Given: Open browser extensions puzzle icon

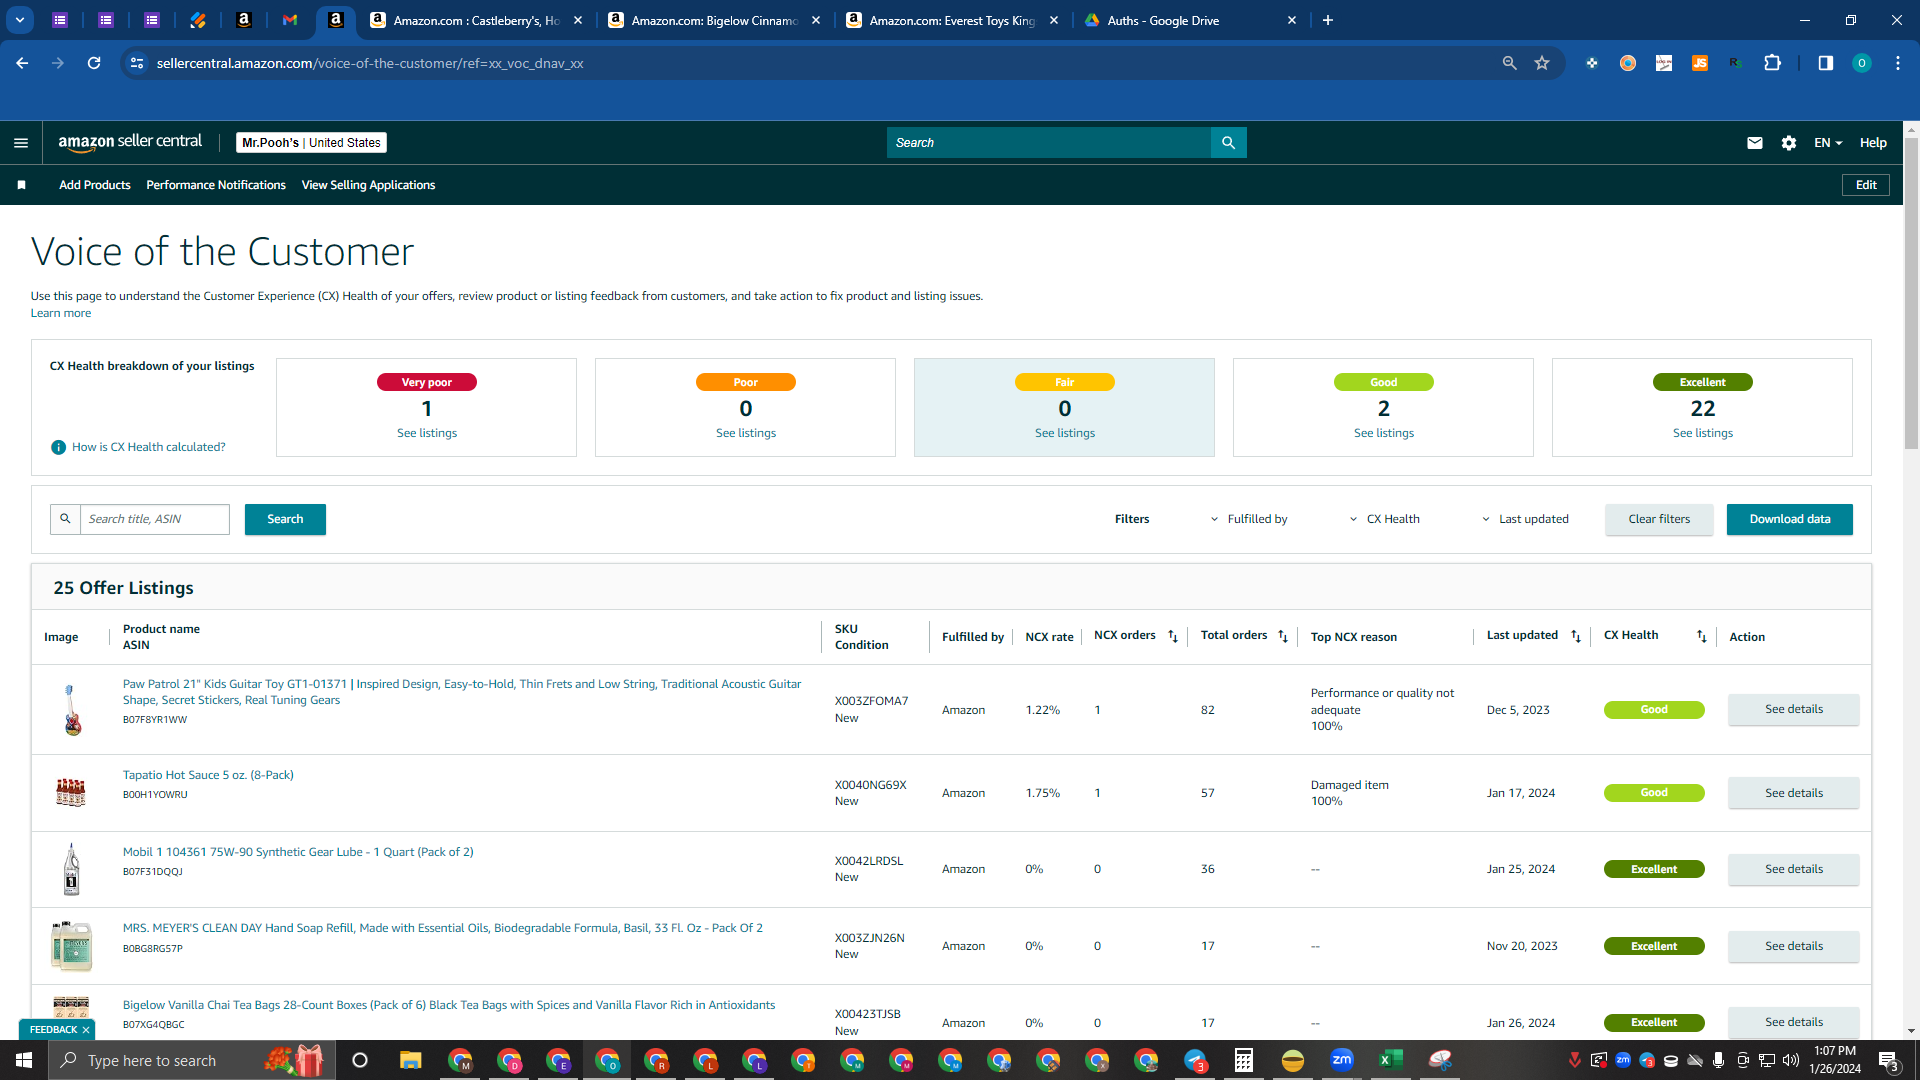Looking at the screenshot, I should click(x=1772, y=63).
